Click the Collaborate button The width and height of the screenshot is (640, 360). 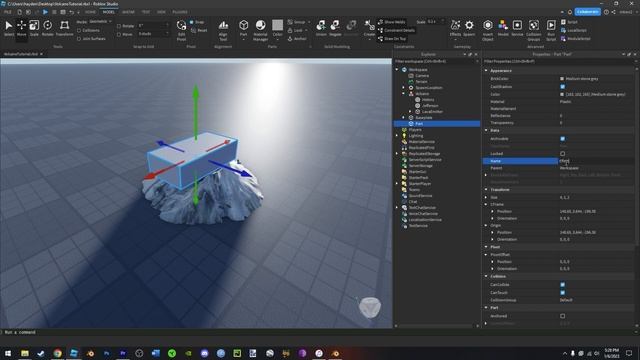[588, 12]
